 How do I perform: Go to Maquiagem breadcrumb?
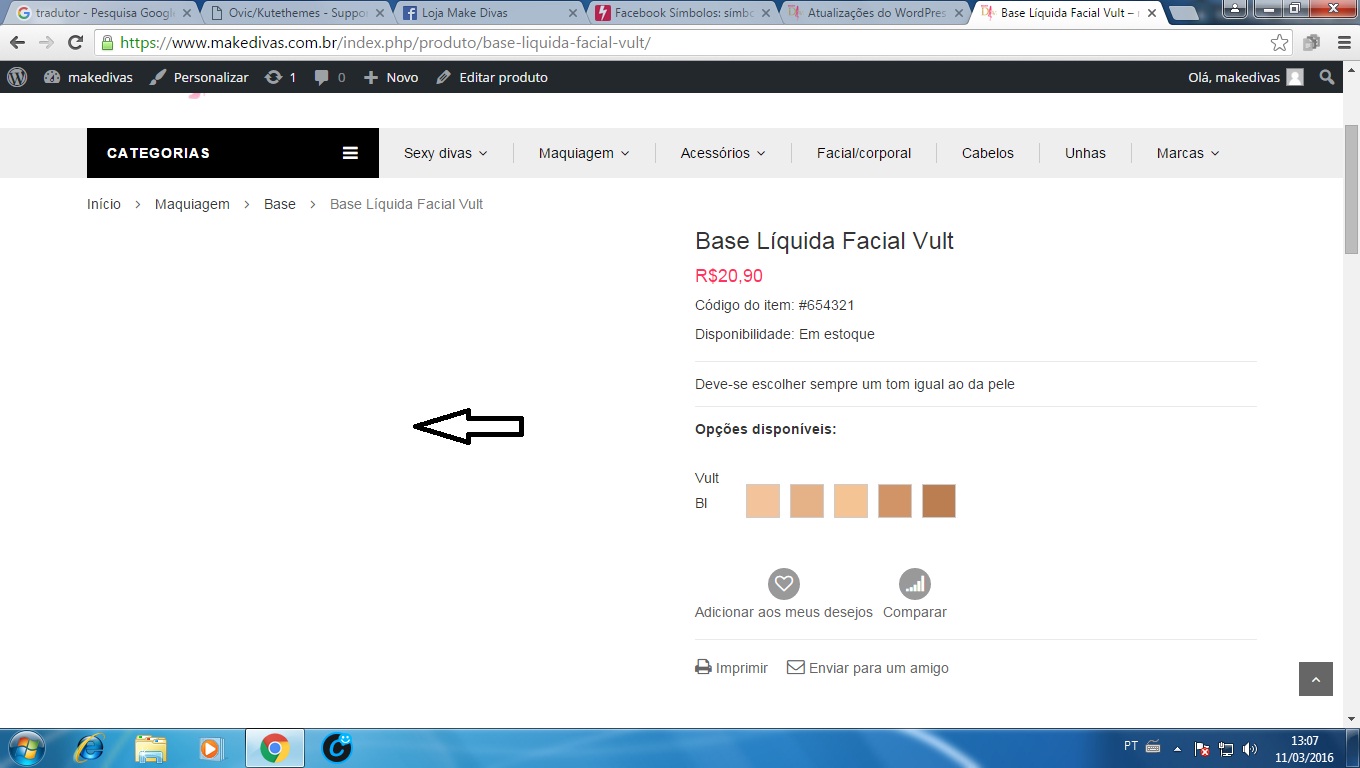click(x=192, y=204)
